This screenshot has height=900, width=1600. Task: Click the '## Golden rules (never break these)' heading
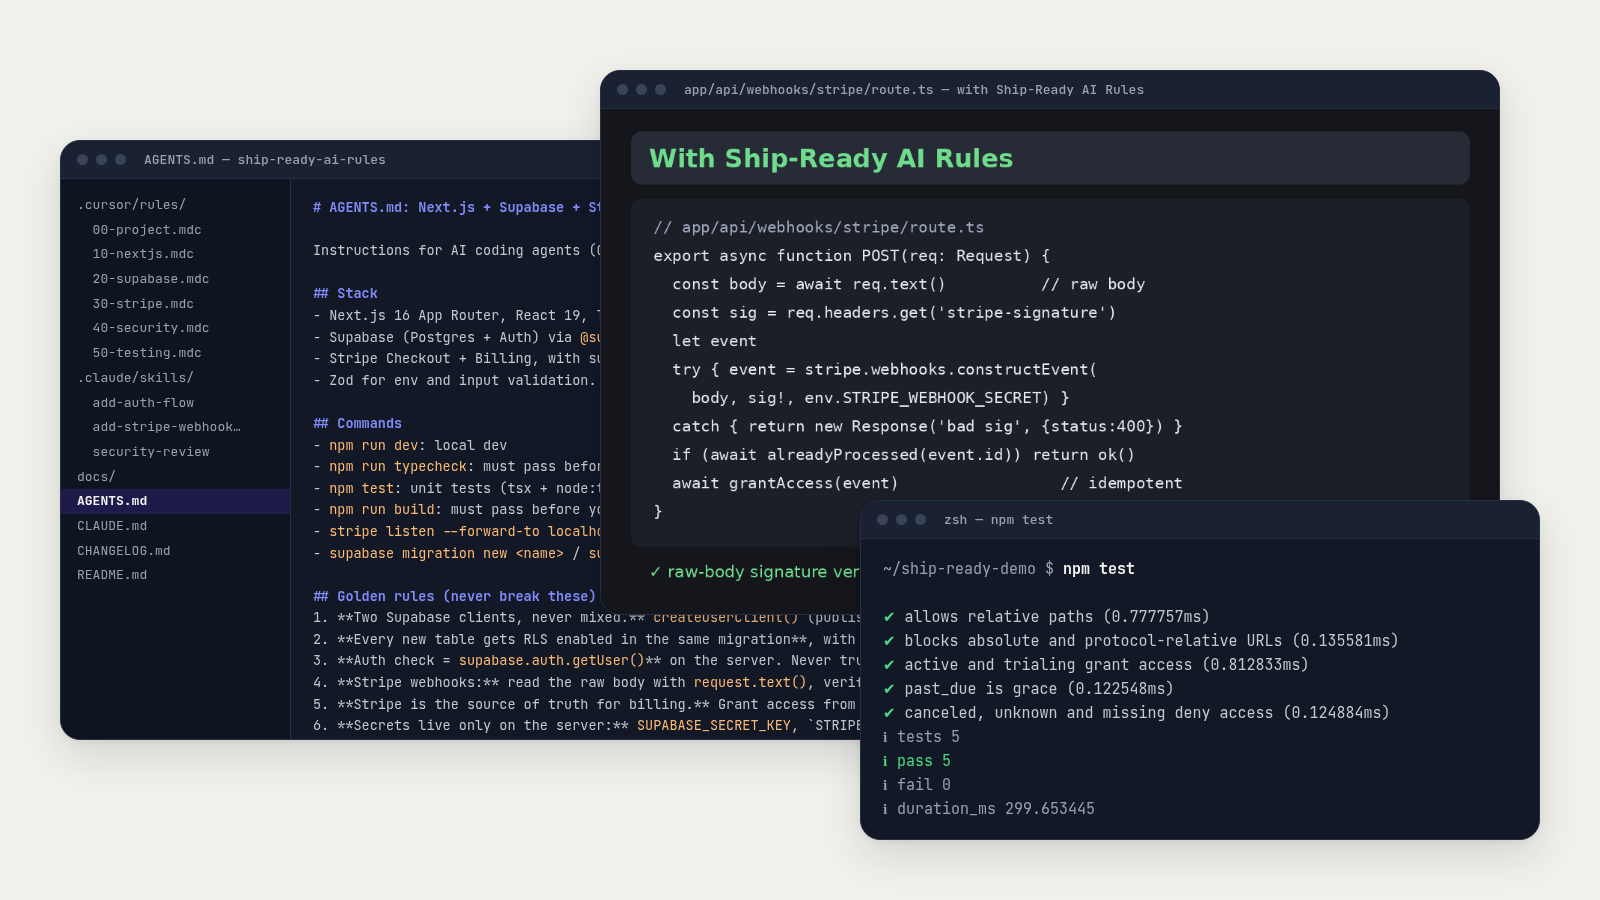pyautogui.click(x=454, y=596)
